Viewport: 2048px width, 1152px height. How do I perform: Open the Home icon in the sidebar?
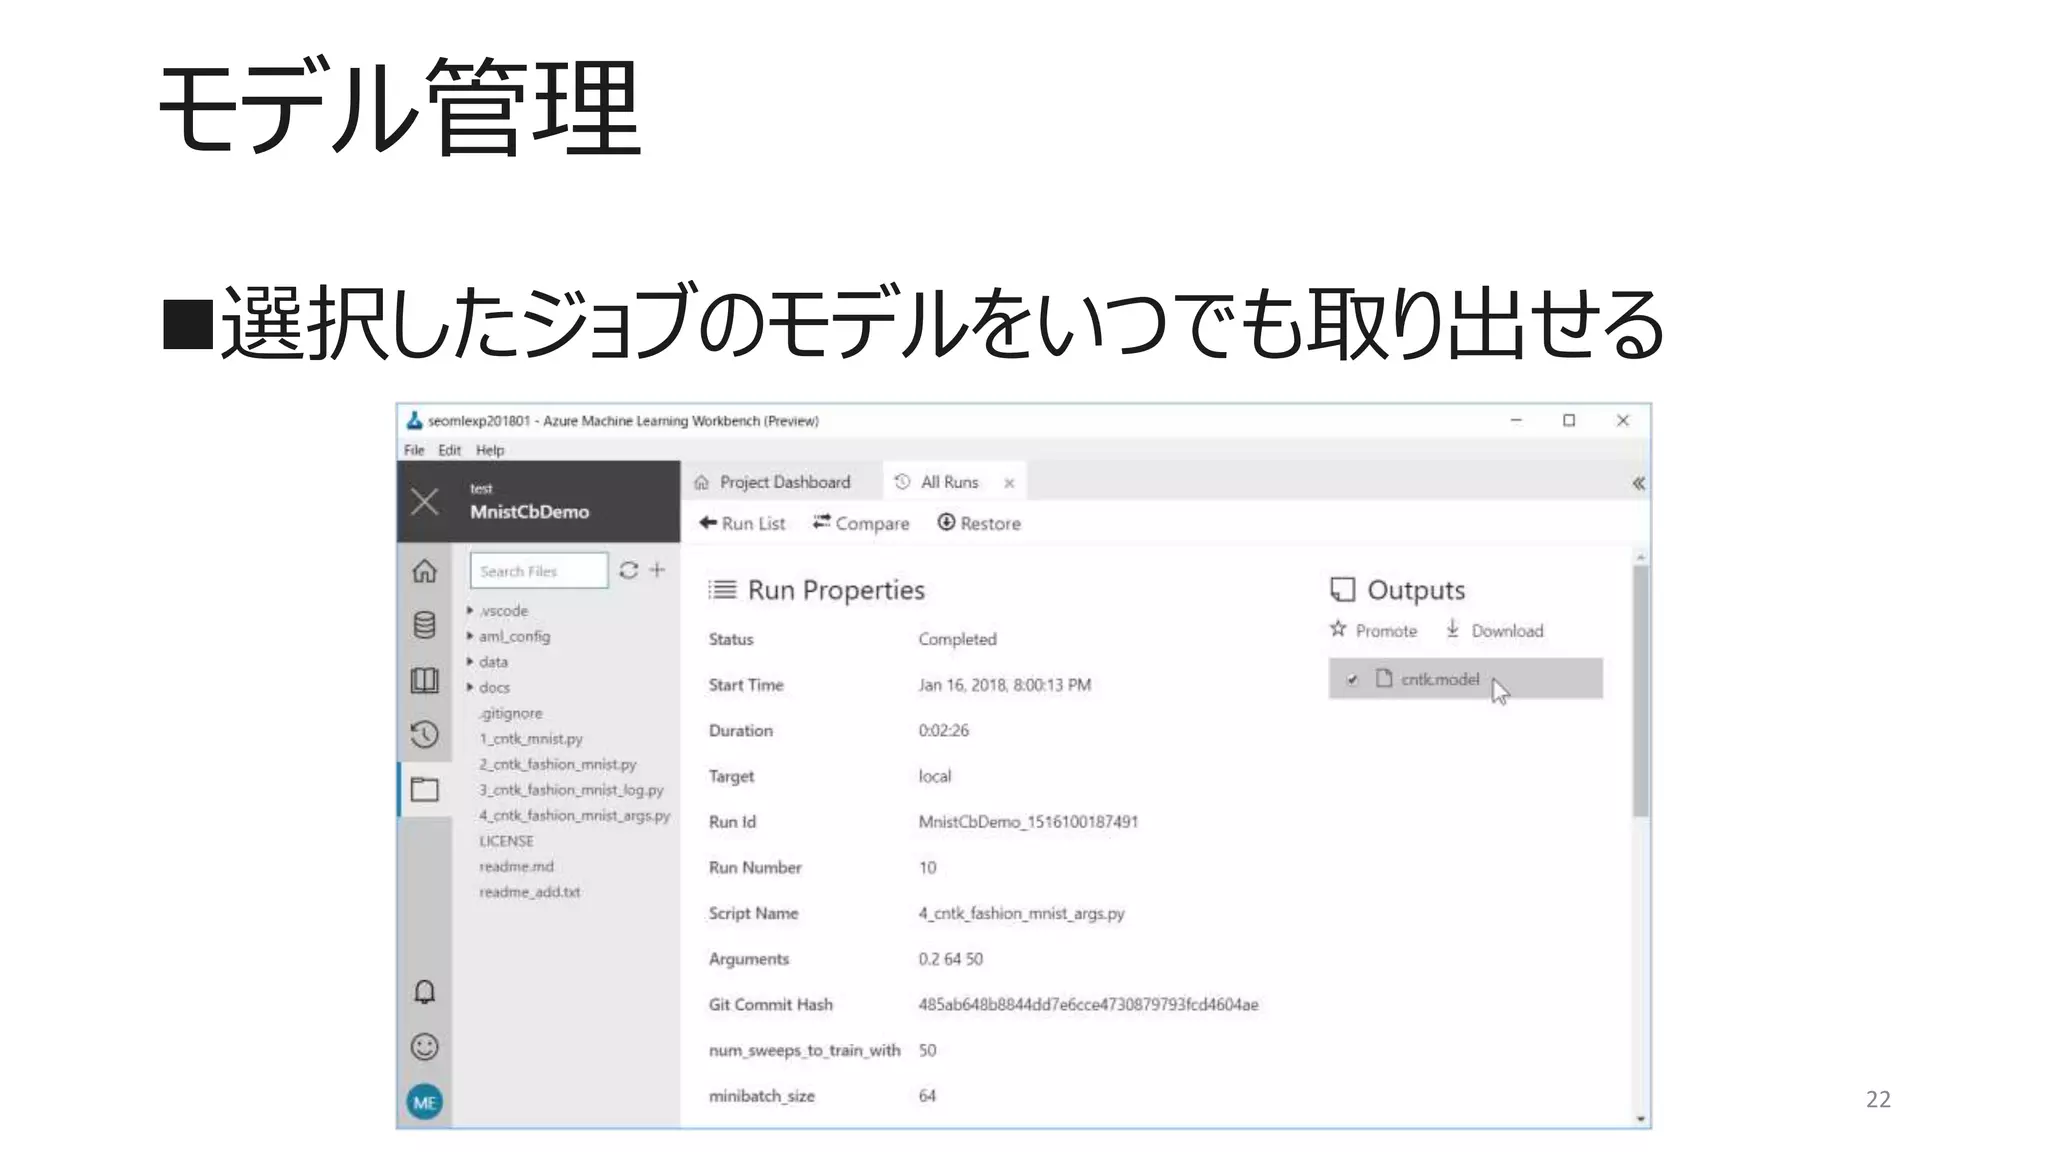pos(424,571)
